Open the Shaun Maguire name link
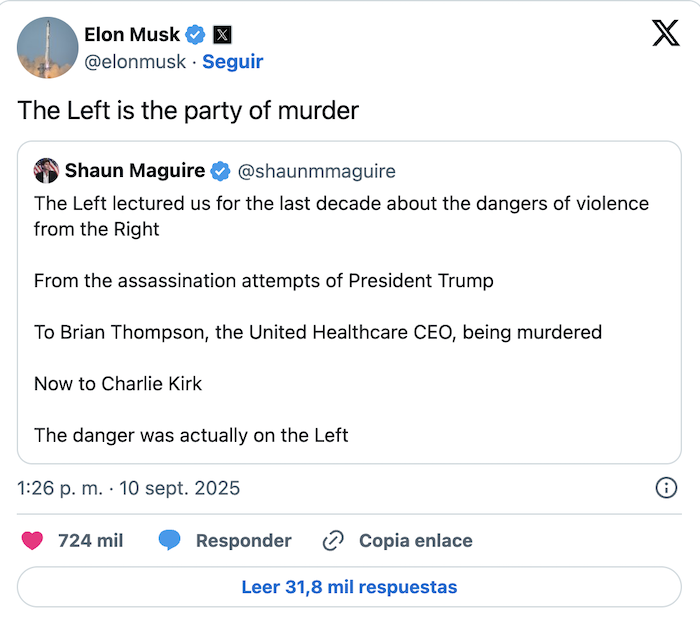The width and height of the screenshot is (700, 621). [x=135, y=171]
